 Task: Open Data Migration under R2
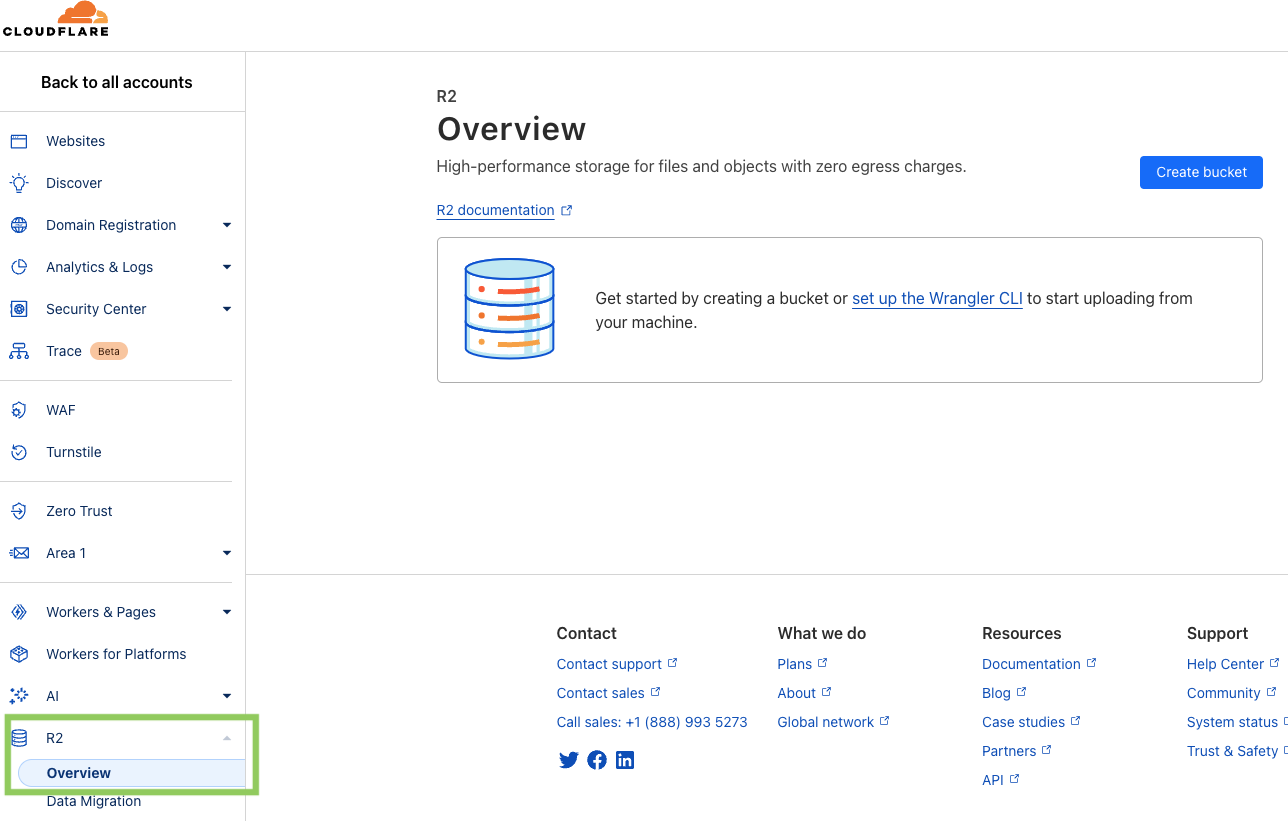pyautogui.click(x=94, y=801)
